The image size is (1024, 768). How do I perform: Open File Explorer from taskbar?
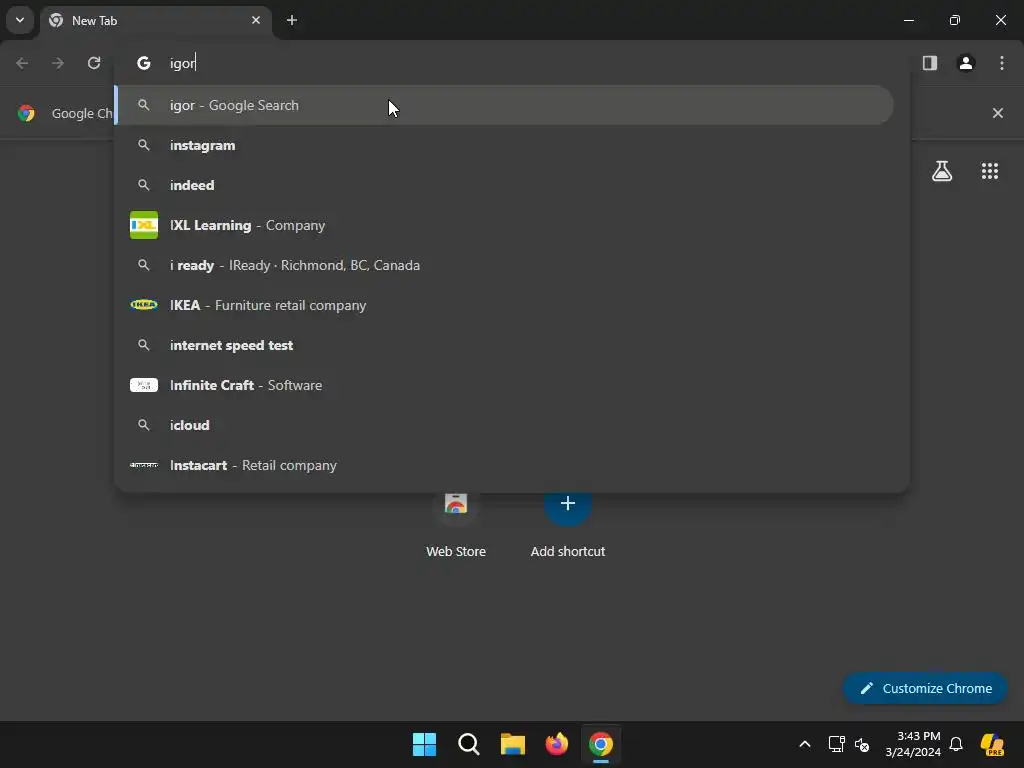click(x=513, y=744)
